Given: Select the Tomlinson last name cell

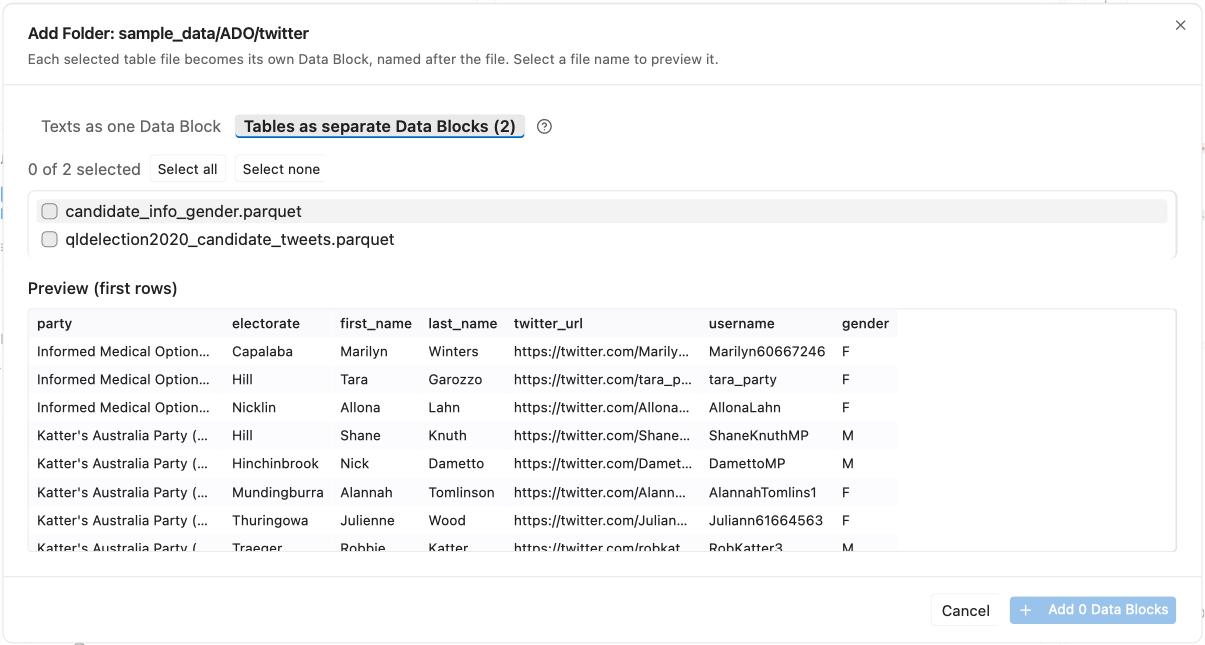Looking at the screenshot, I should pyautogui.click(x=463, y=493).
